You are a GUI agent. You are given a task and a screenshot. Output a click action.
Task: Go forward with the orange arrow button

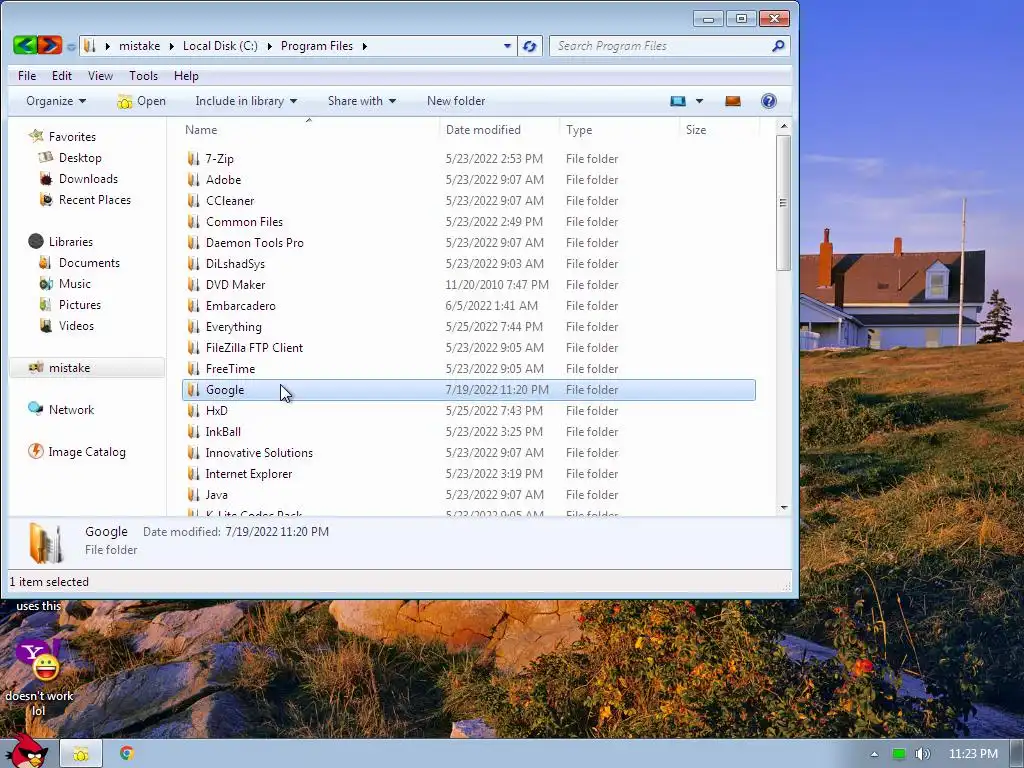(x=50, y=46)
